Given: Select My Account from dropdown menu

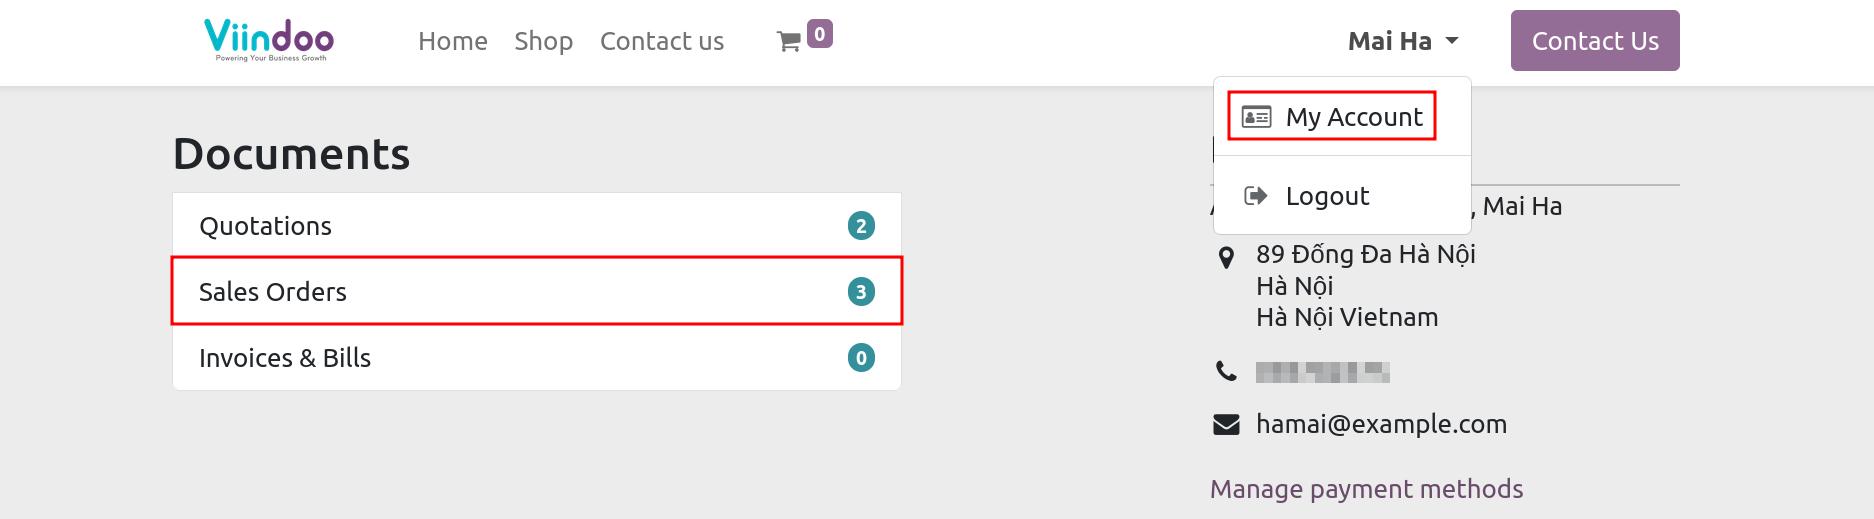Looking at the screenshot, I should 1342,117.
